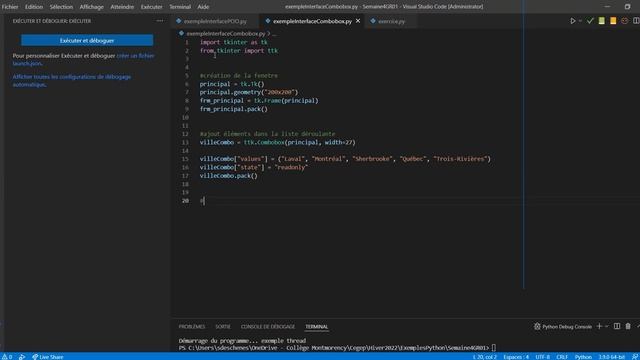Click the Exécuter et déboguer button
Screen dimensions: 640x360
87,40
